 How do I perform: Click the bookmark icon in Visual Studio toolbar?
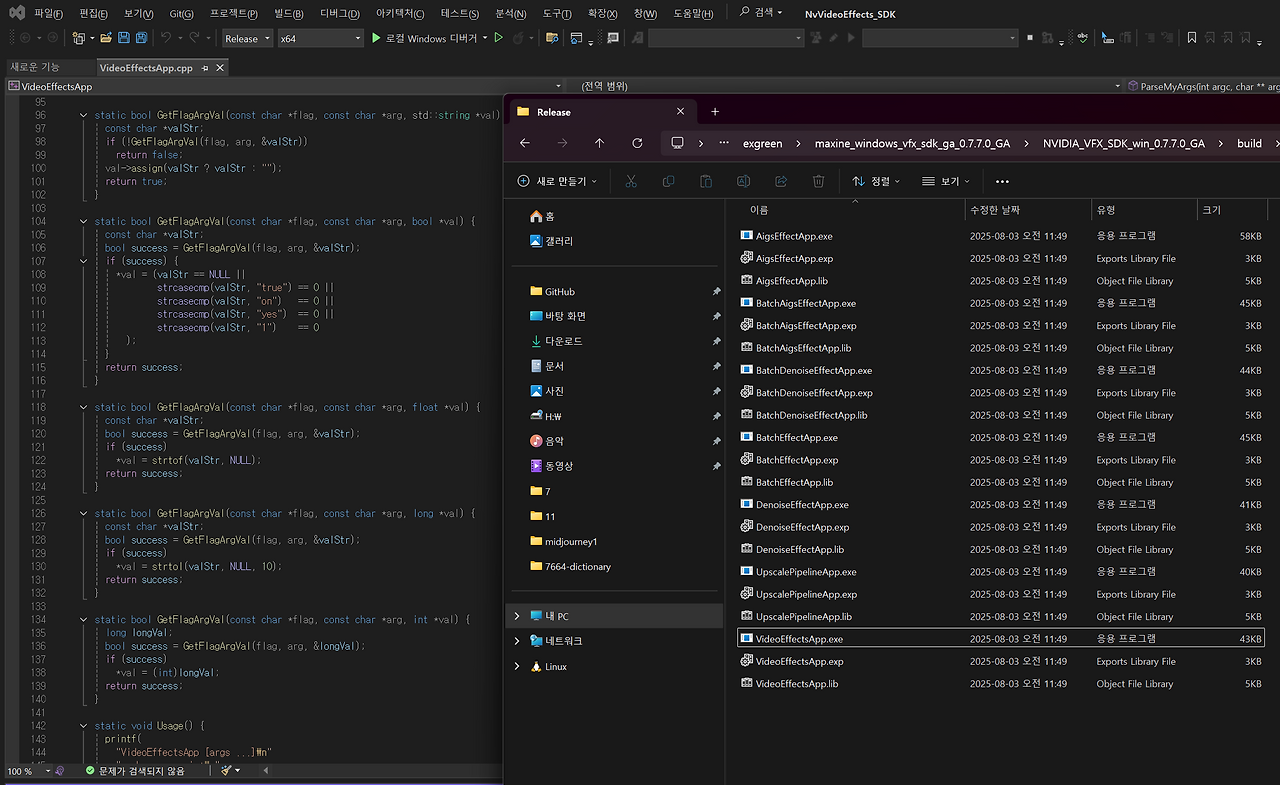pos(1191,38)
